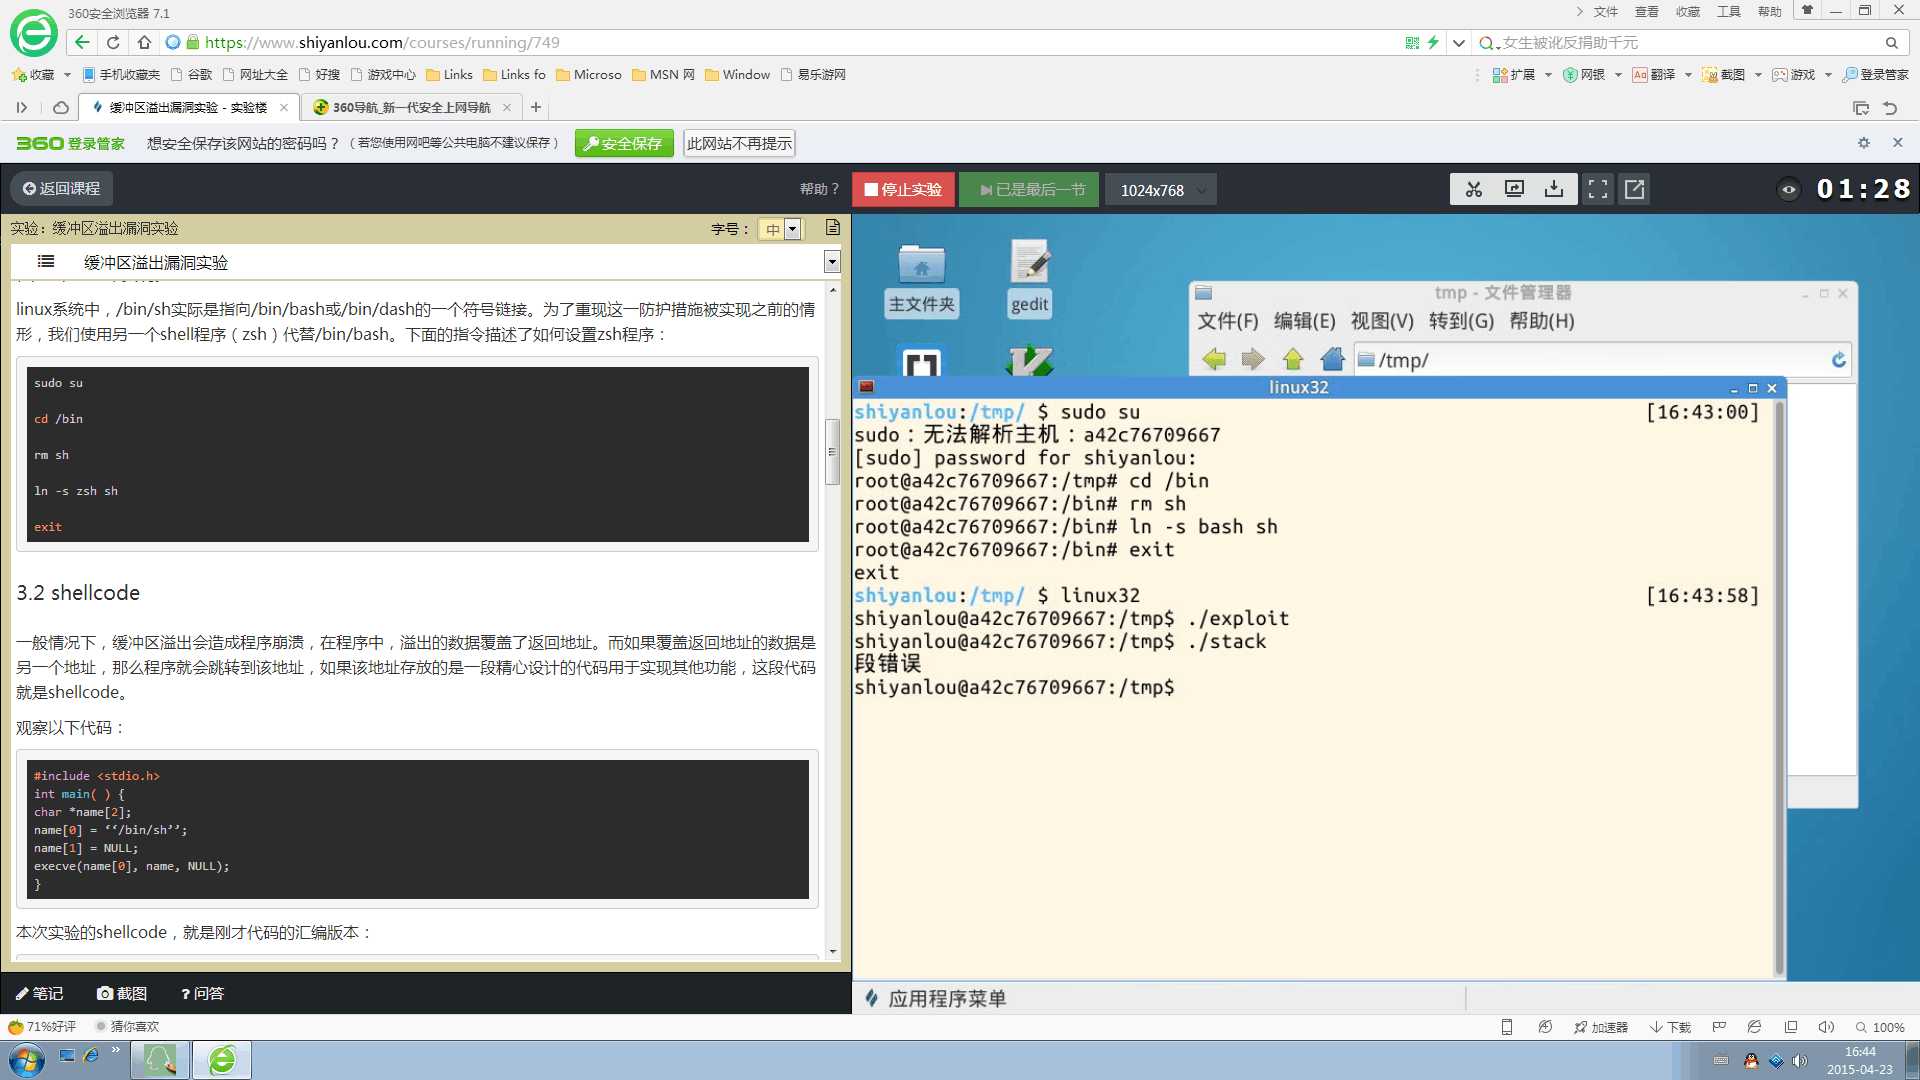The height and width of the screenshot is (1080, 1920).
Task: Open the 应用程序菜单 applications menu
Action: click(936, 998)
